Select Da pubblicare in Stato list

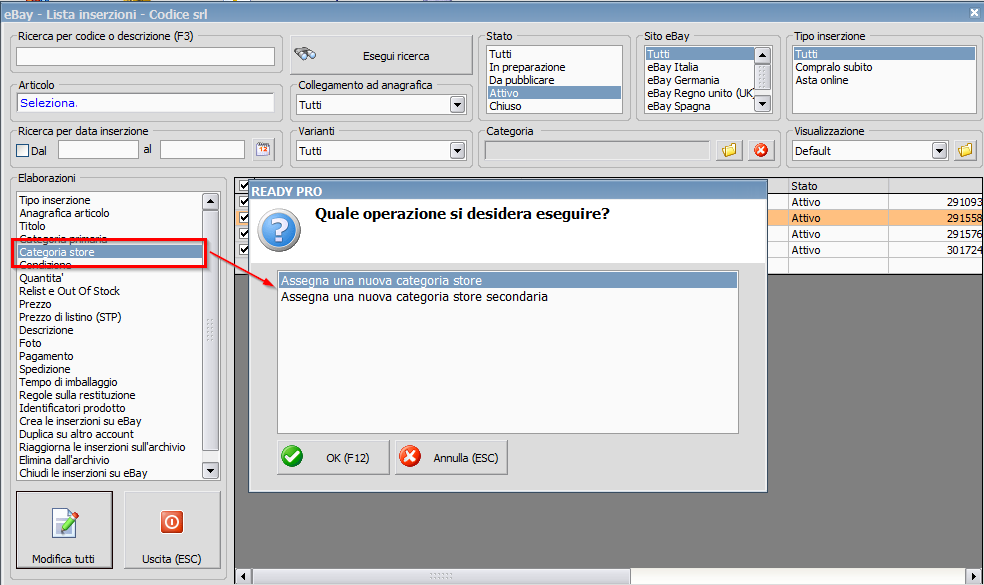(x=521, y=80)
